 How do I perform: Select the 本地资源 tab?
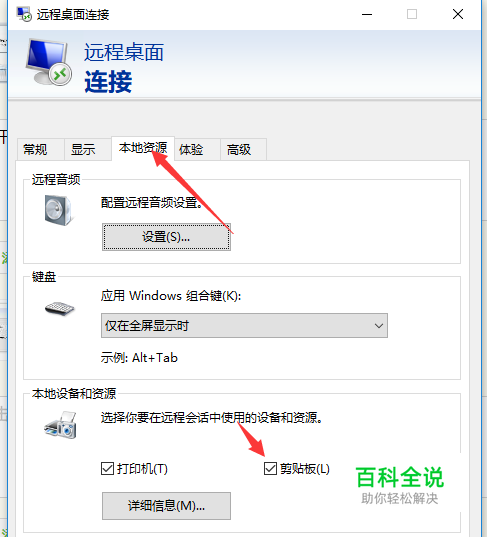143,148
